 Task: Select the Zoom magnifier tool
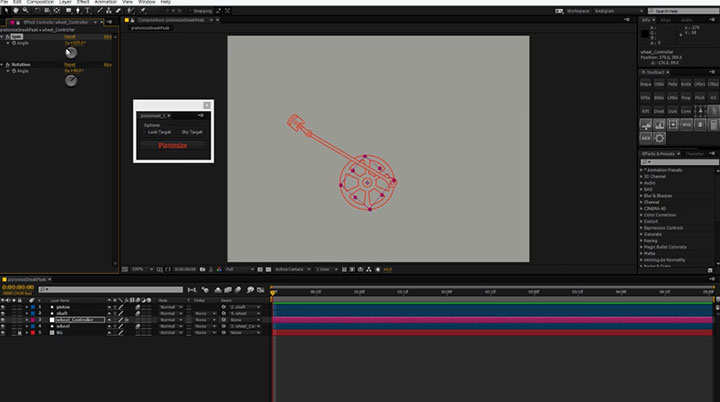pos(25,10)
